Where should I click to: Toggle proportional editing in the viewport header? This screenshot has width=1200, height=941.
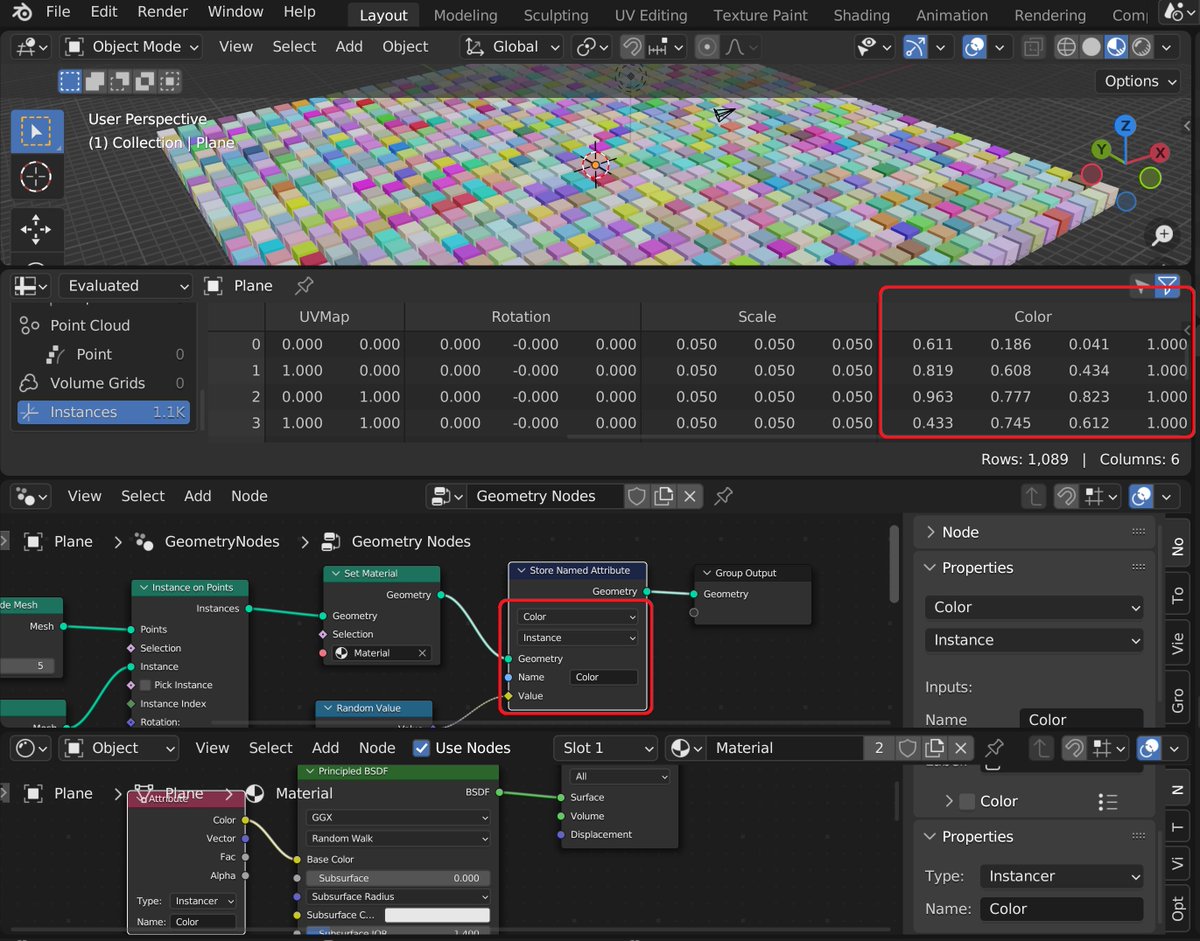(707, 47)
